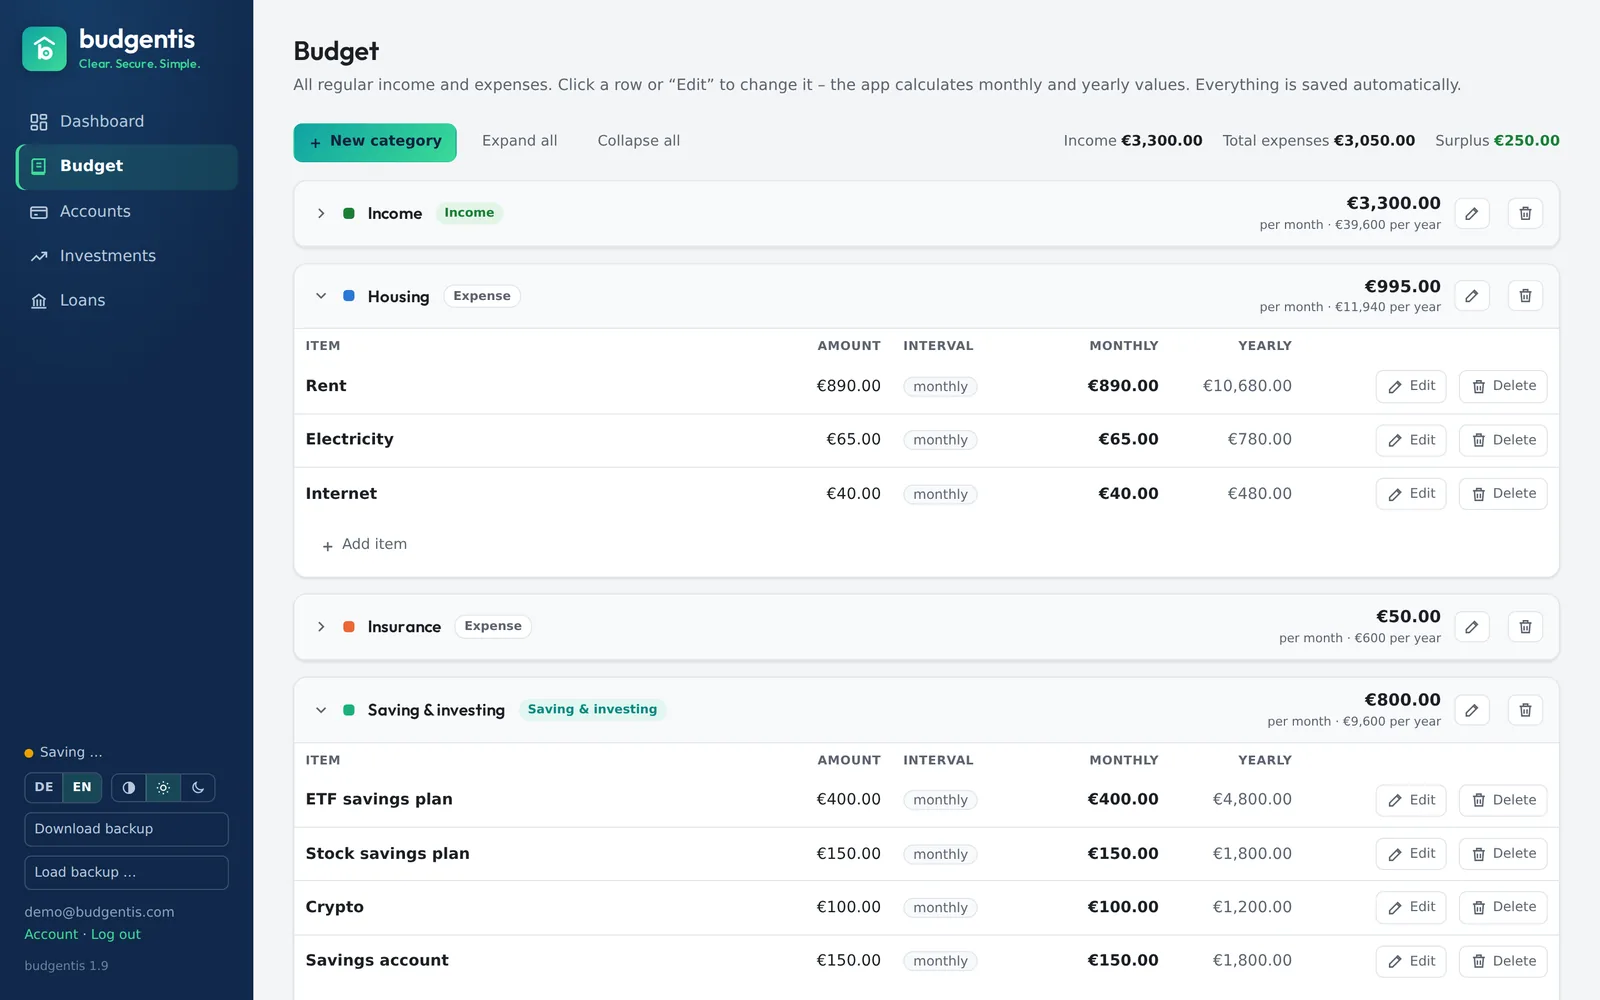The image size is (1600, 1000).
Task: Go to Accounts page
Action: [x=126, y=211]
